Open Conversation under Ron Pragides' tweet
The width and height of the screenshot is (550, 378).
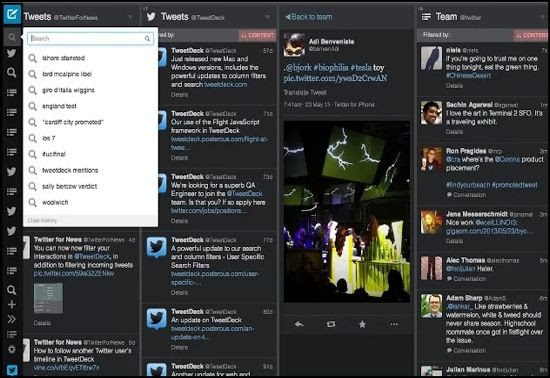tap(466, 195)
